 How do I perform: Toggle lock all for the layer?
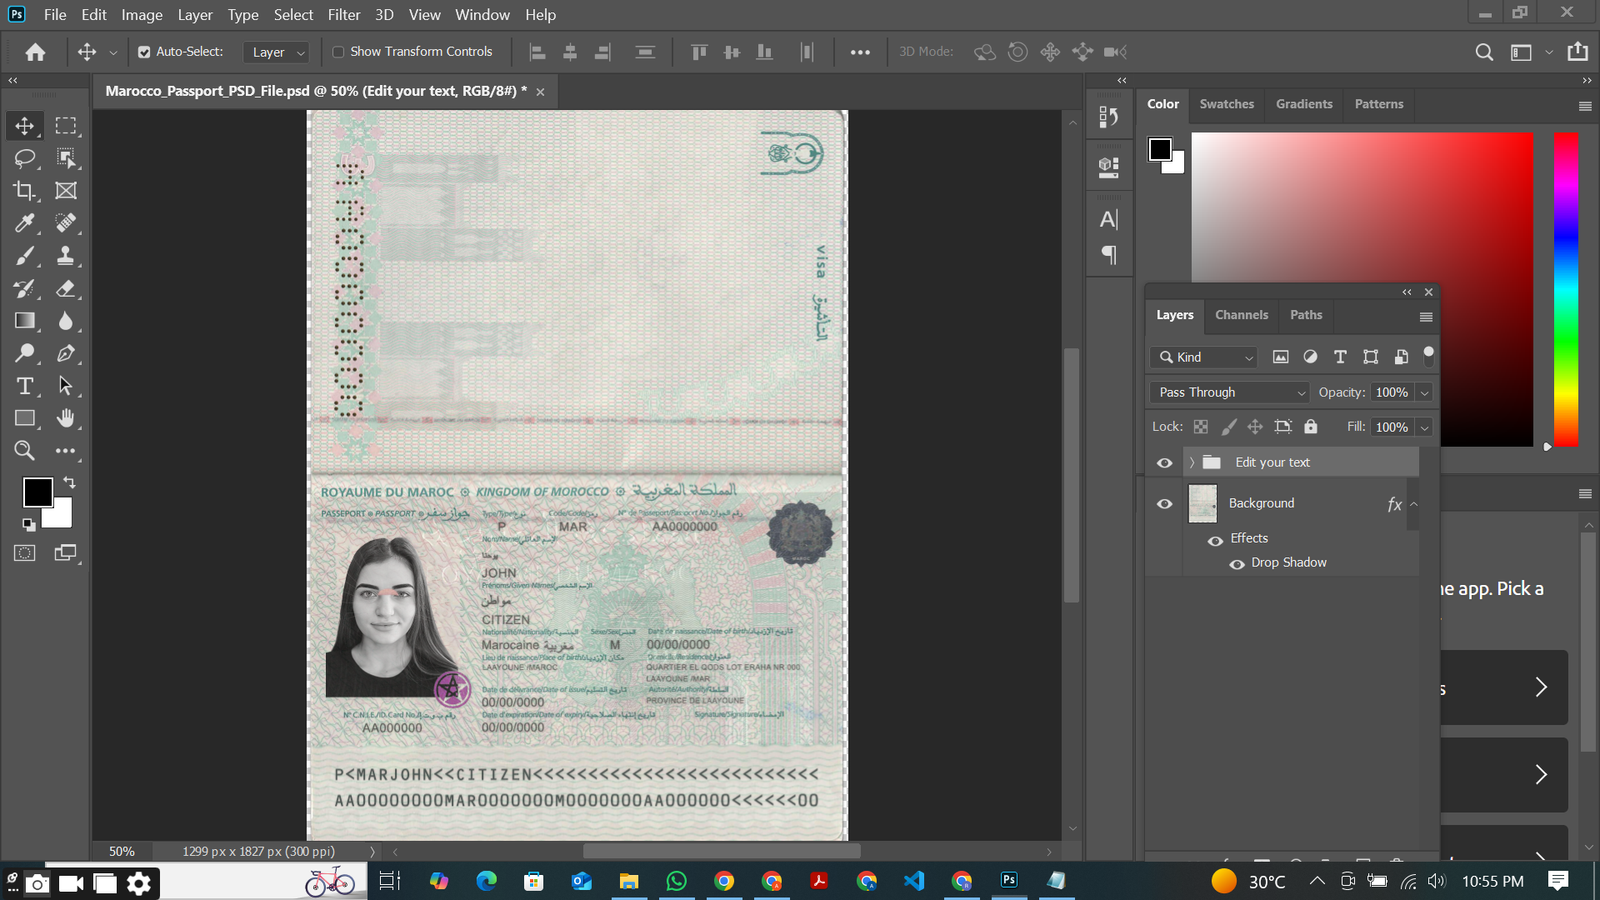pyautogui.click(x=1311, y=427)
